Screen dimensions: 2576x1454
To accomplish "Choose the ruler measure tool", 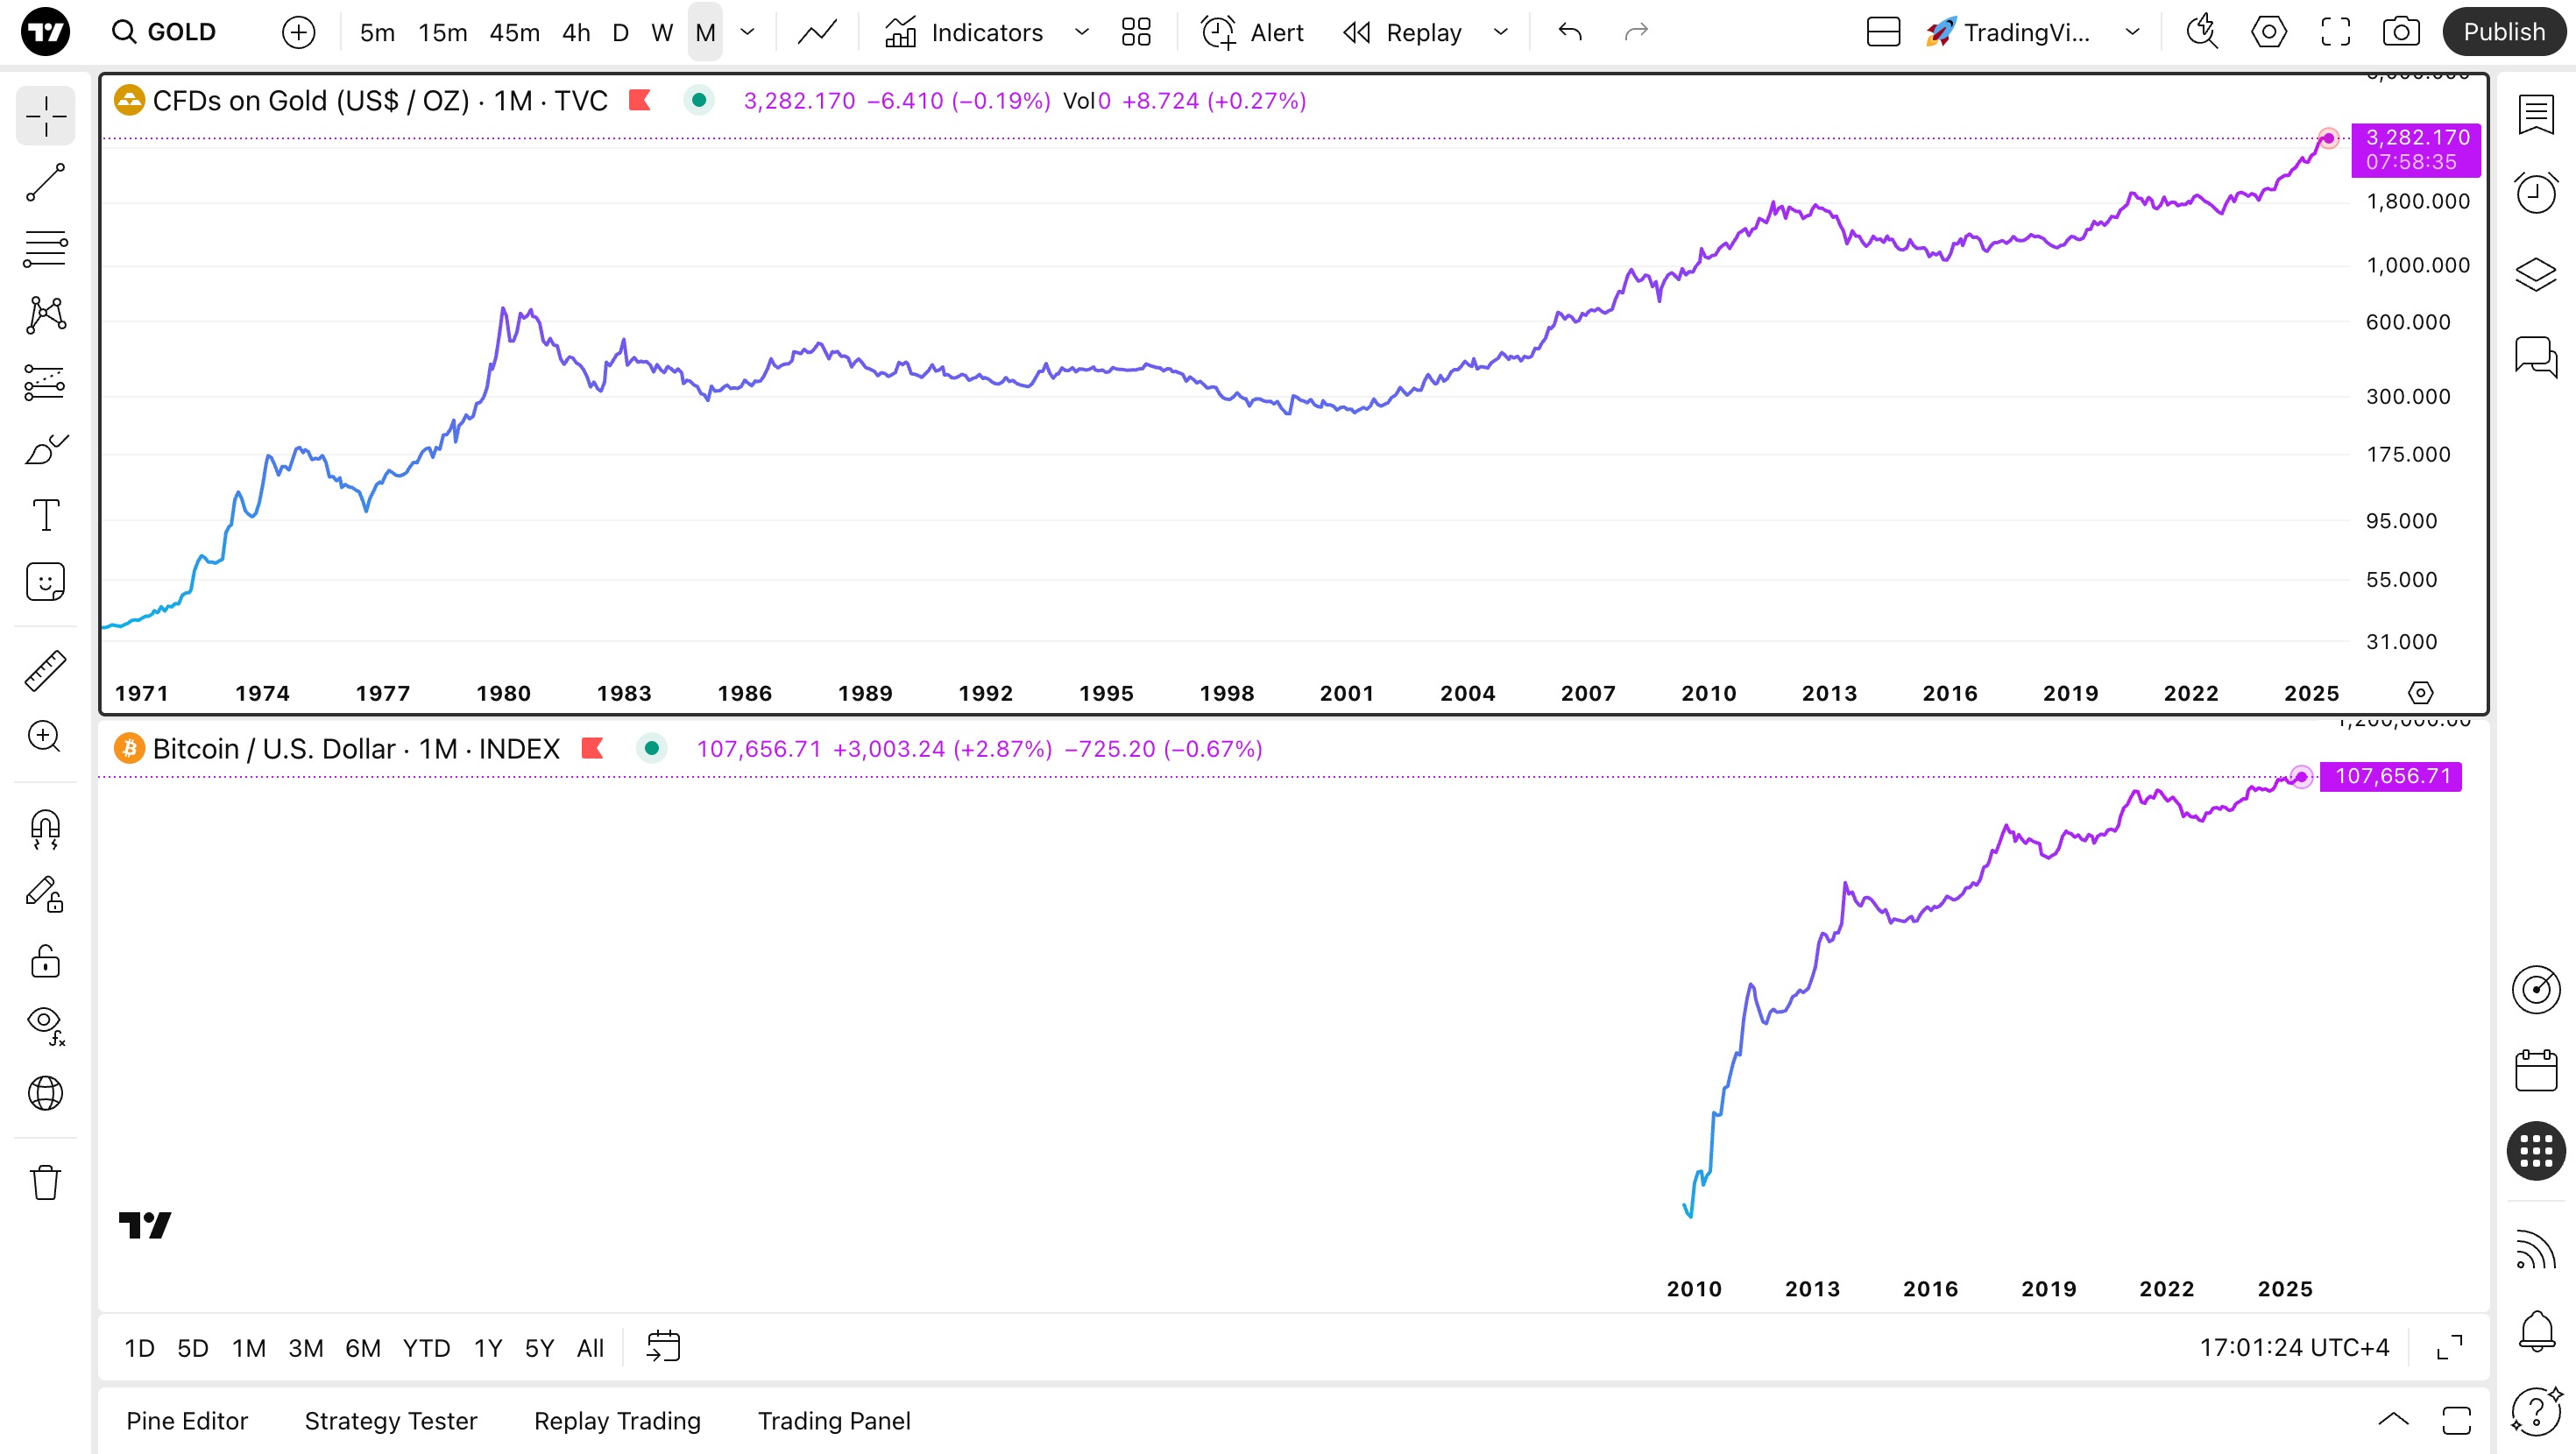I will pos(45,671).
